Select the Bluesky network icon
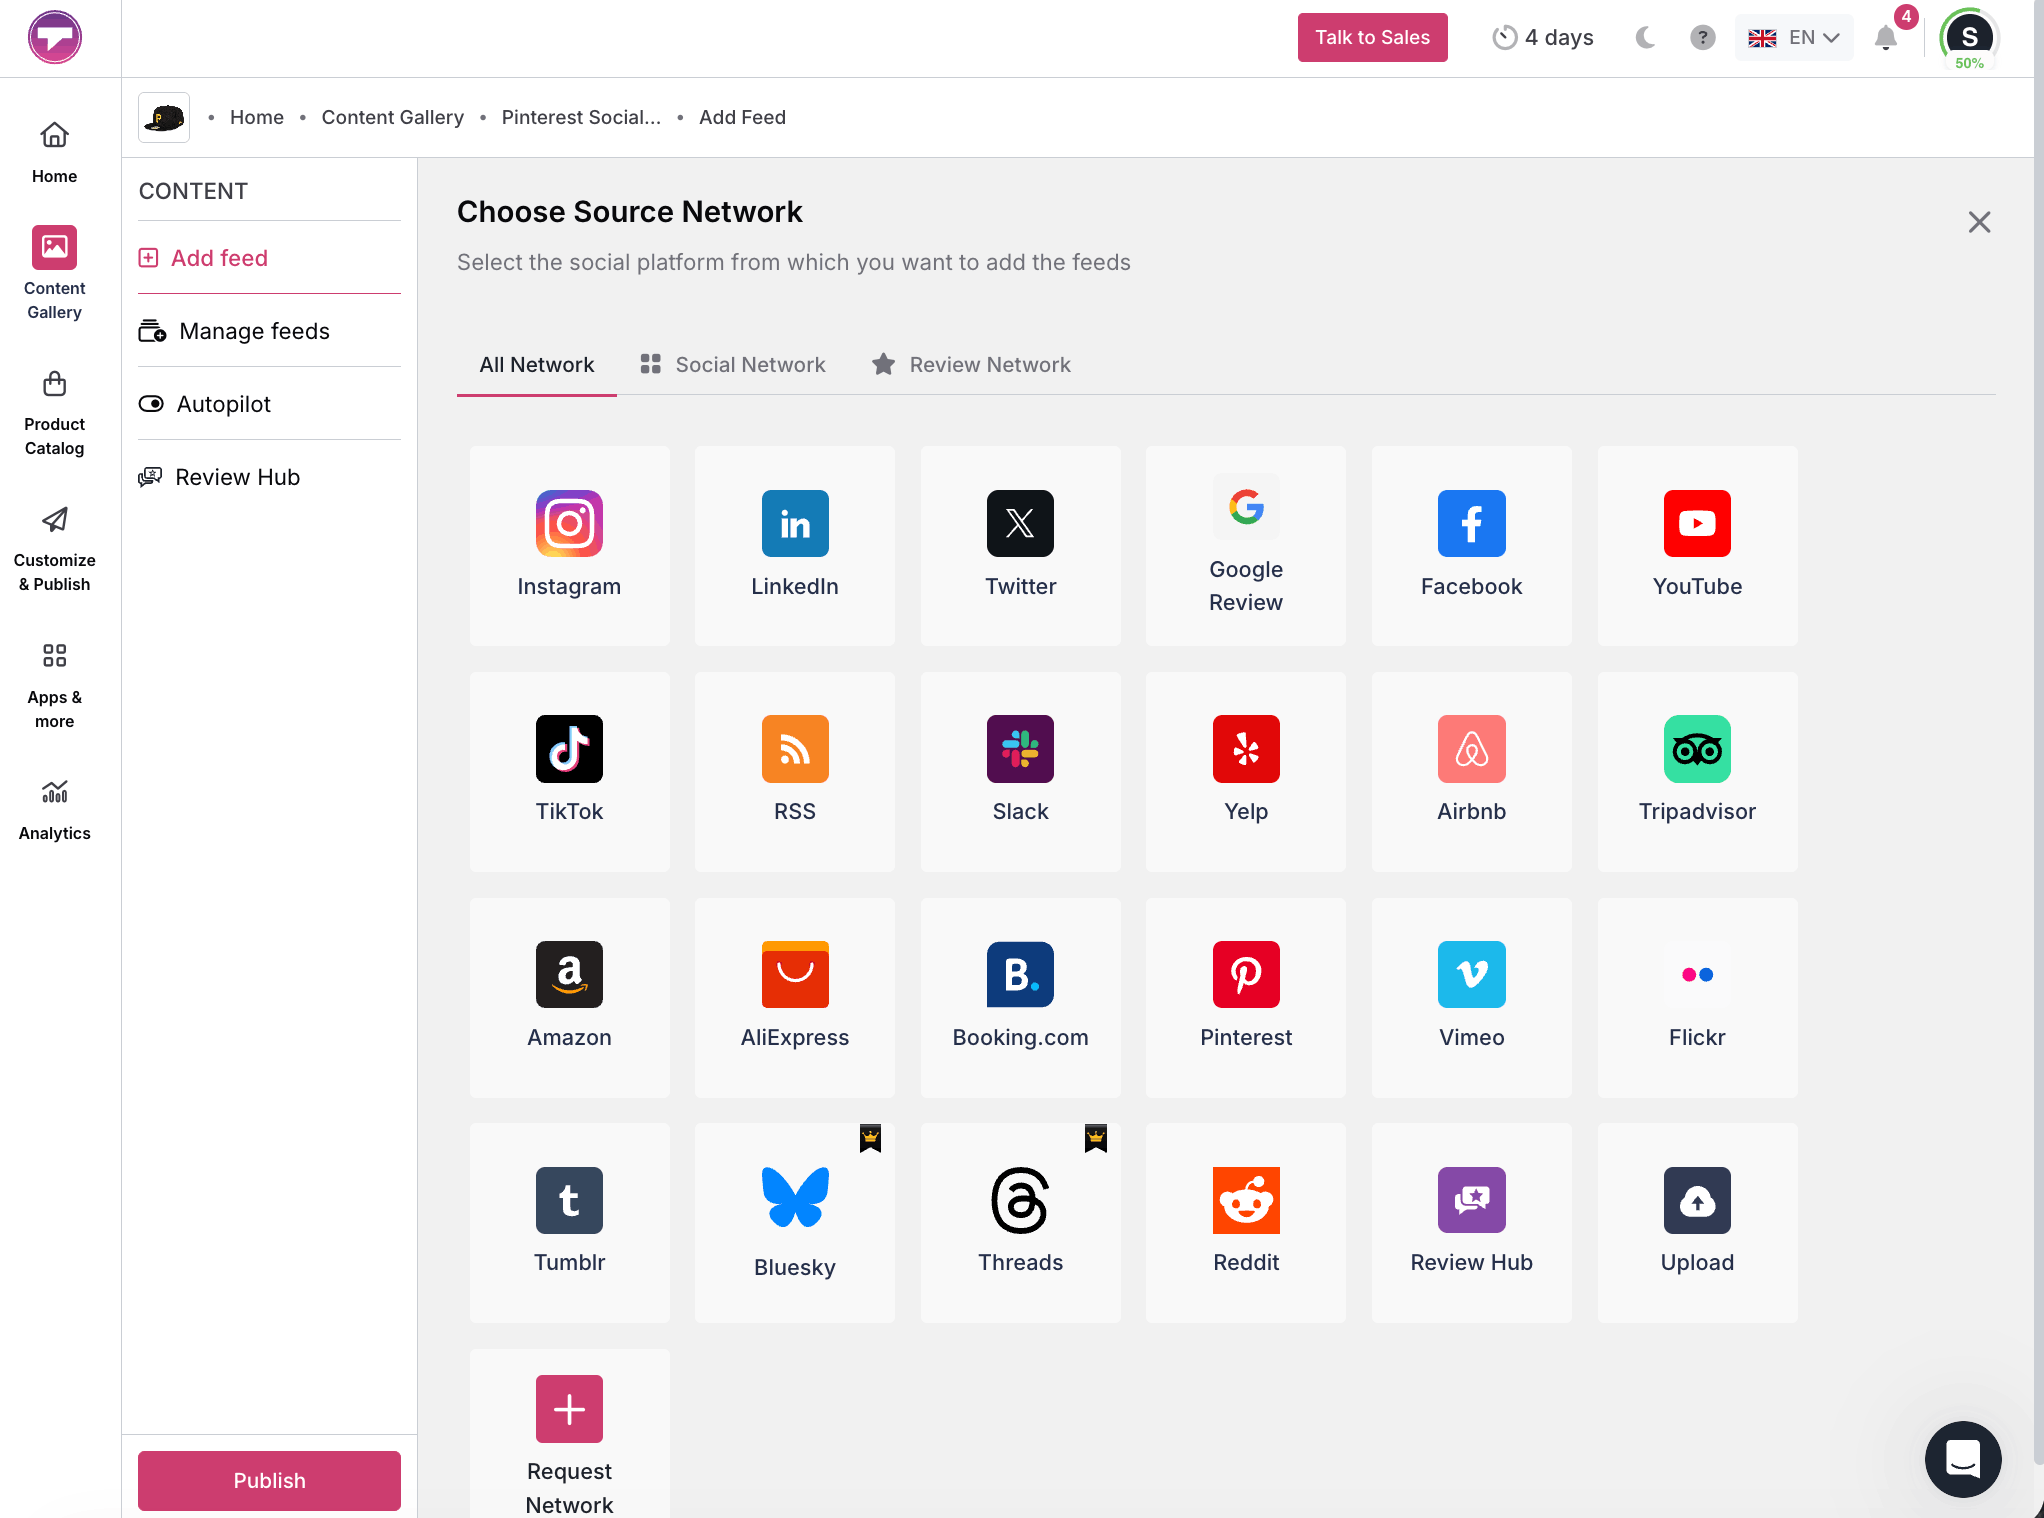 795,1222
